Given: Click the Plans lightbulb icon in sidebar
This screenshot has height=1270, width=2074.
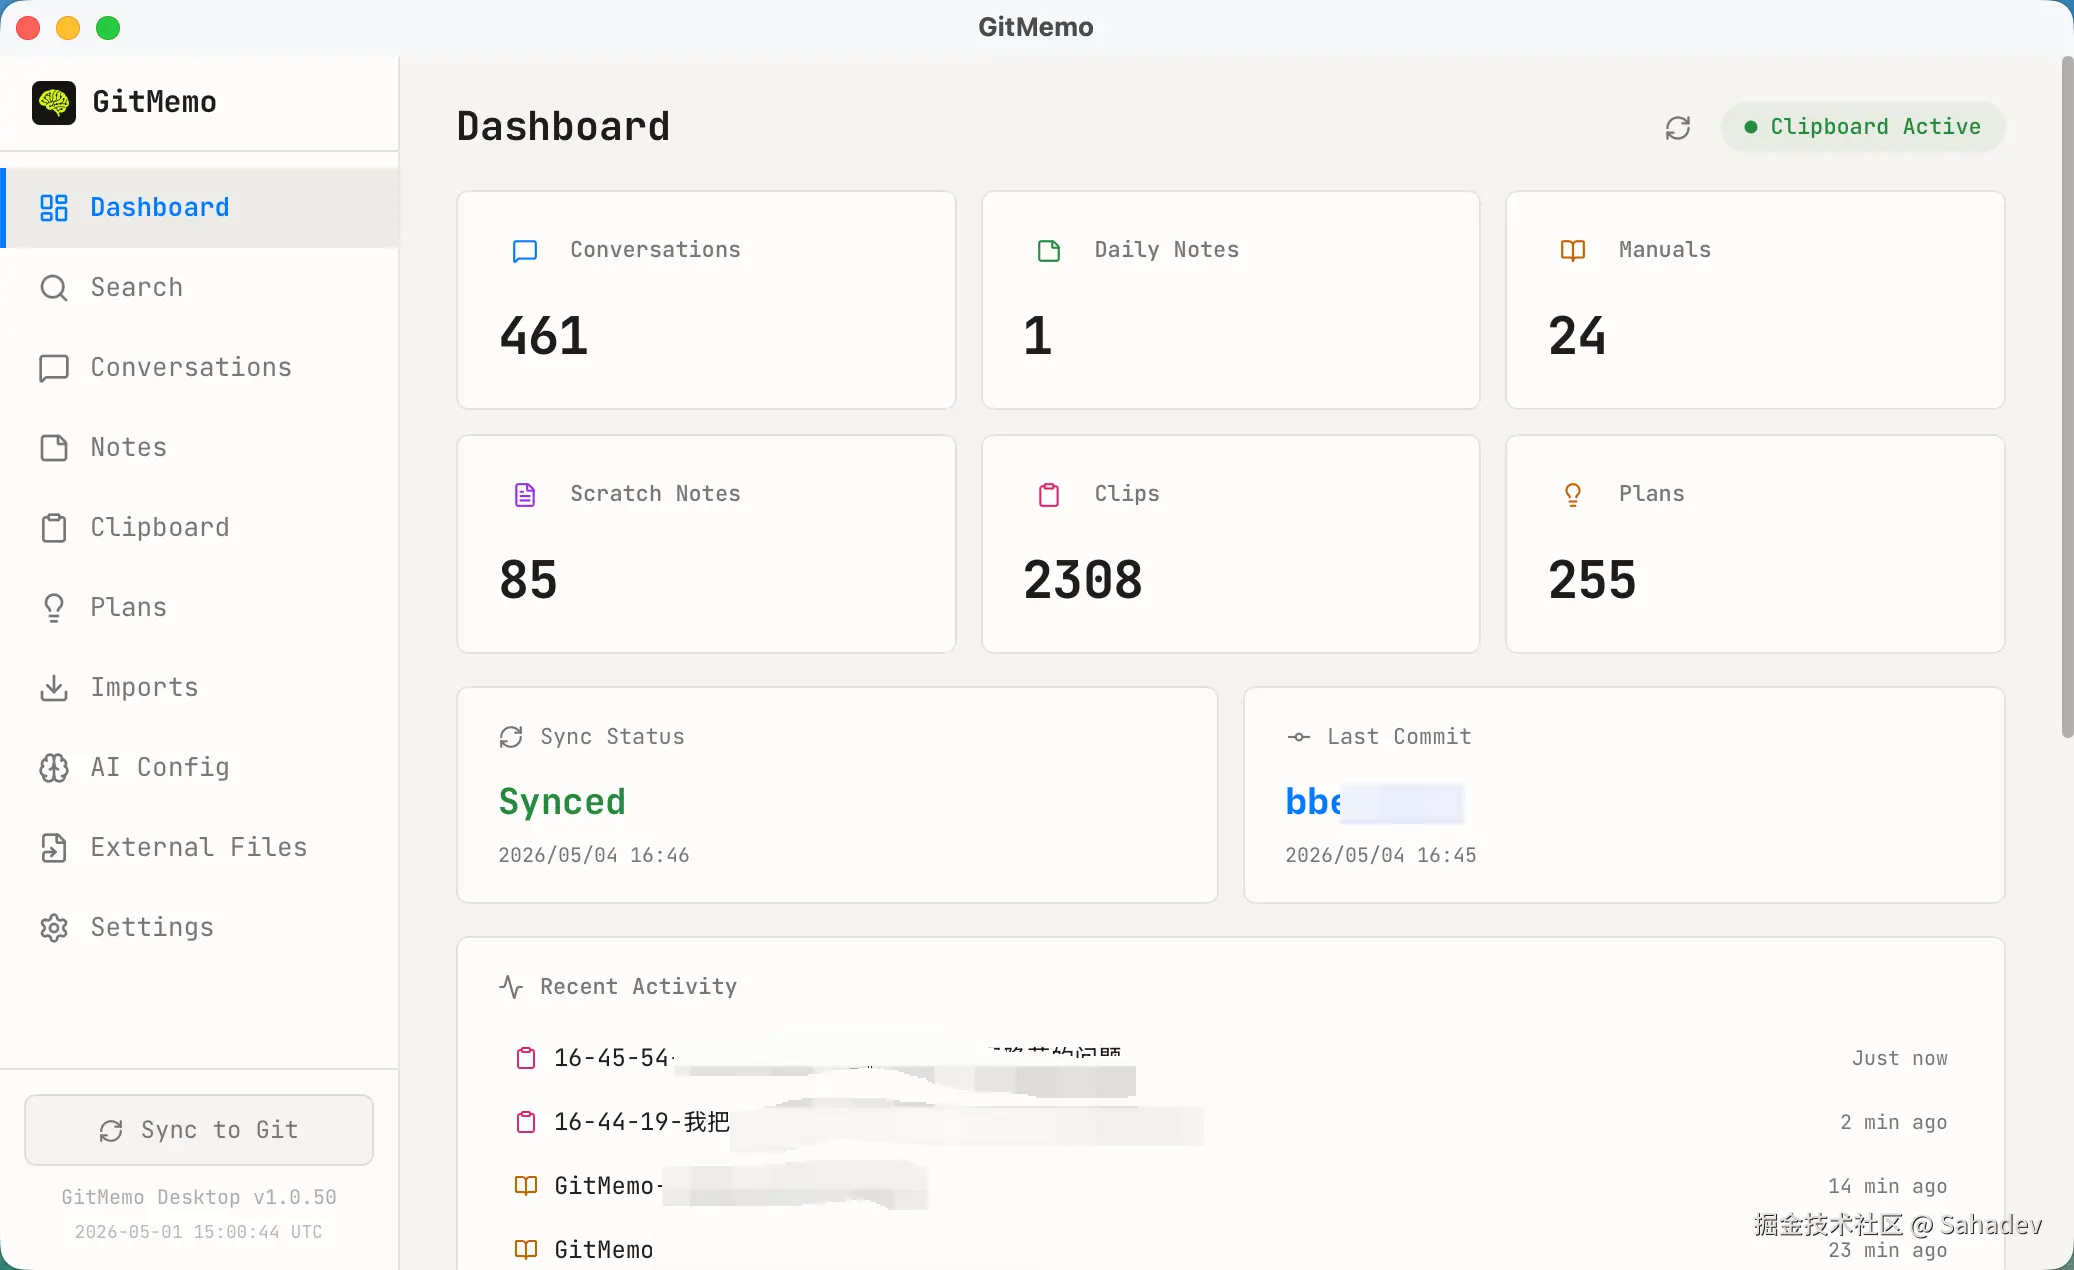Looking at the screenshot, I should (54, 607).
